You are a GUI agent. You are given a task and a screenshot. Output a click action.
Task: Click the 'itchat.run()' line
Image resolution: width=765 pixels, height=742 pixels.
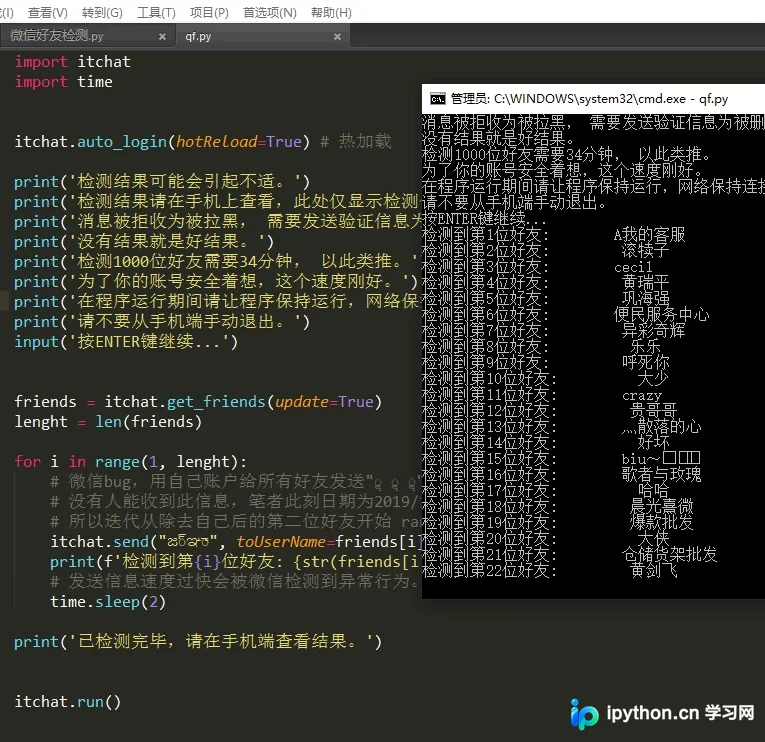[67, 702]
